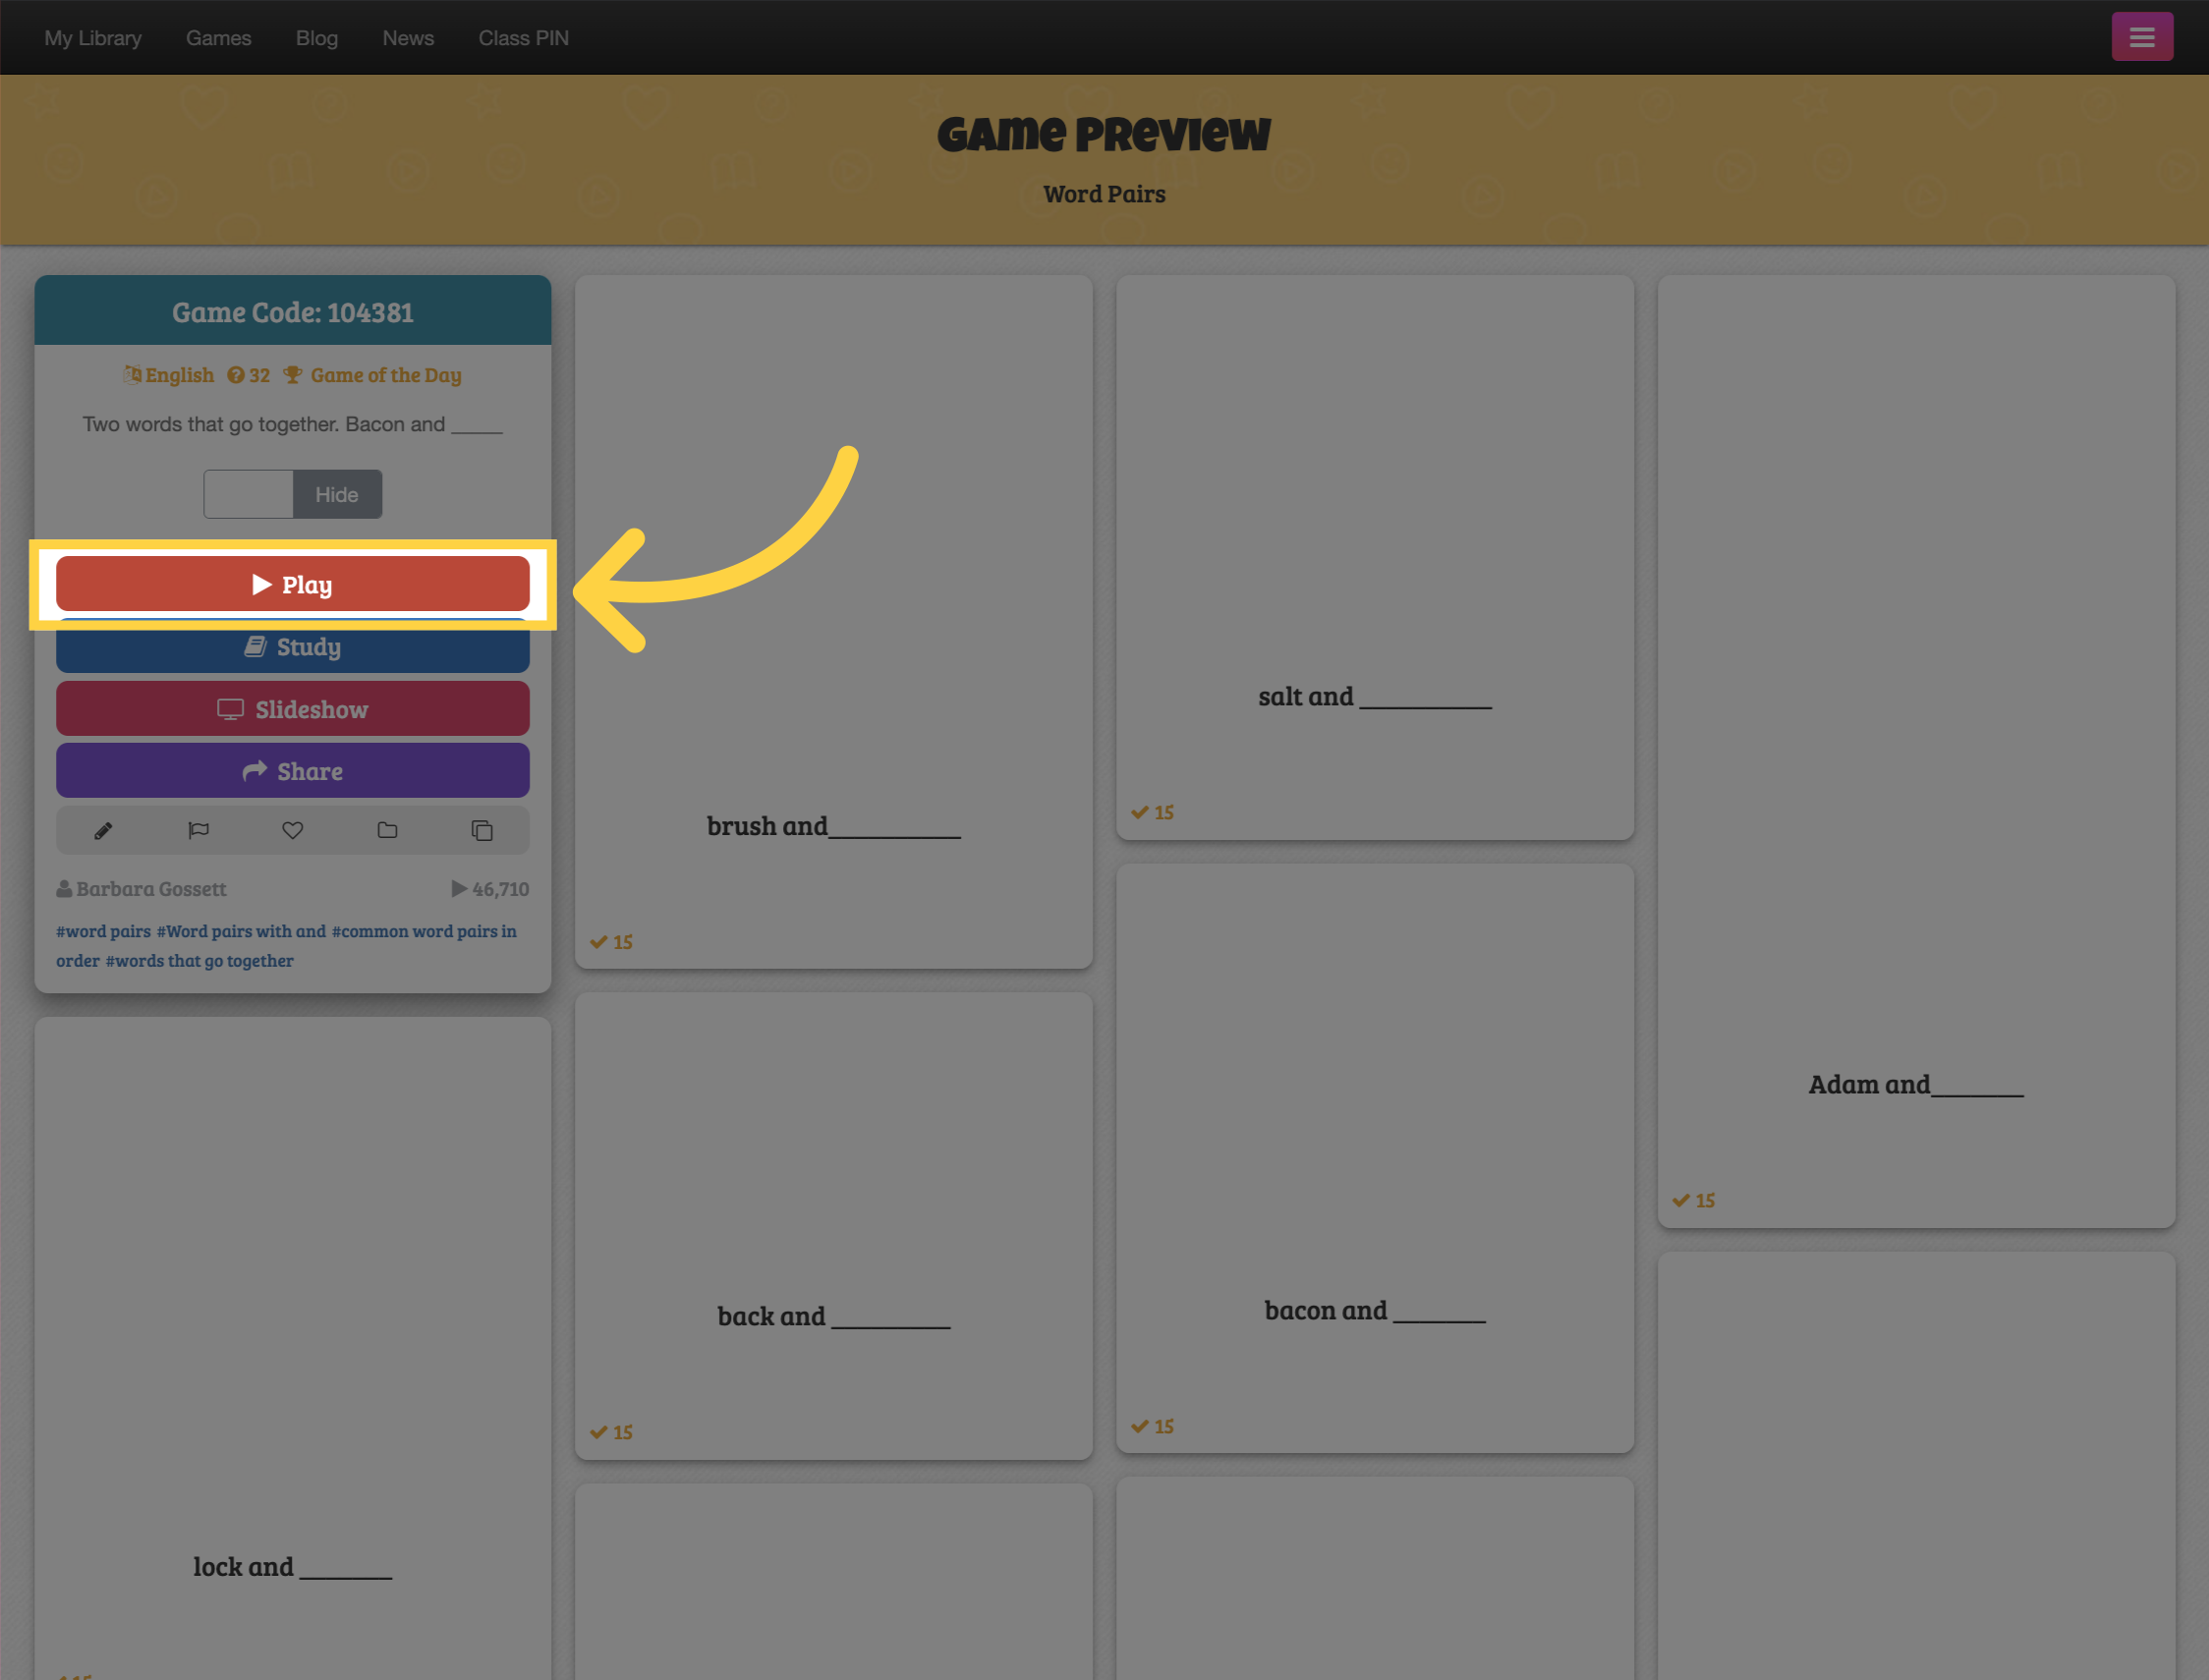Toggle Hide button next to input field
This screenshot has width=2209, height=1680.
coord(335,492)
